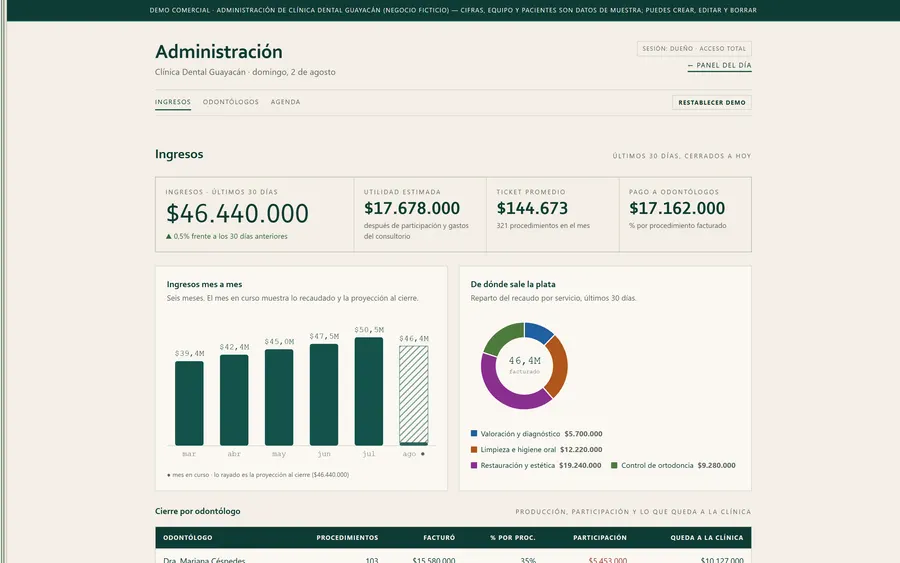Screen dimensions: 900x563
Task: Click the $17.678.000 utilidad estimada value
Action: point(412,208)
